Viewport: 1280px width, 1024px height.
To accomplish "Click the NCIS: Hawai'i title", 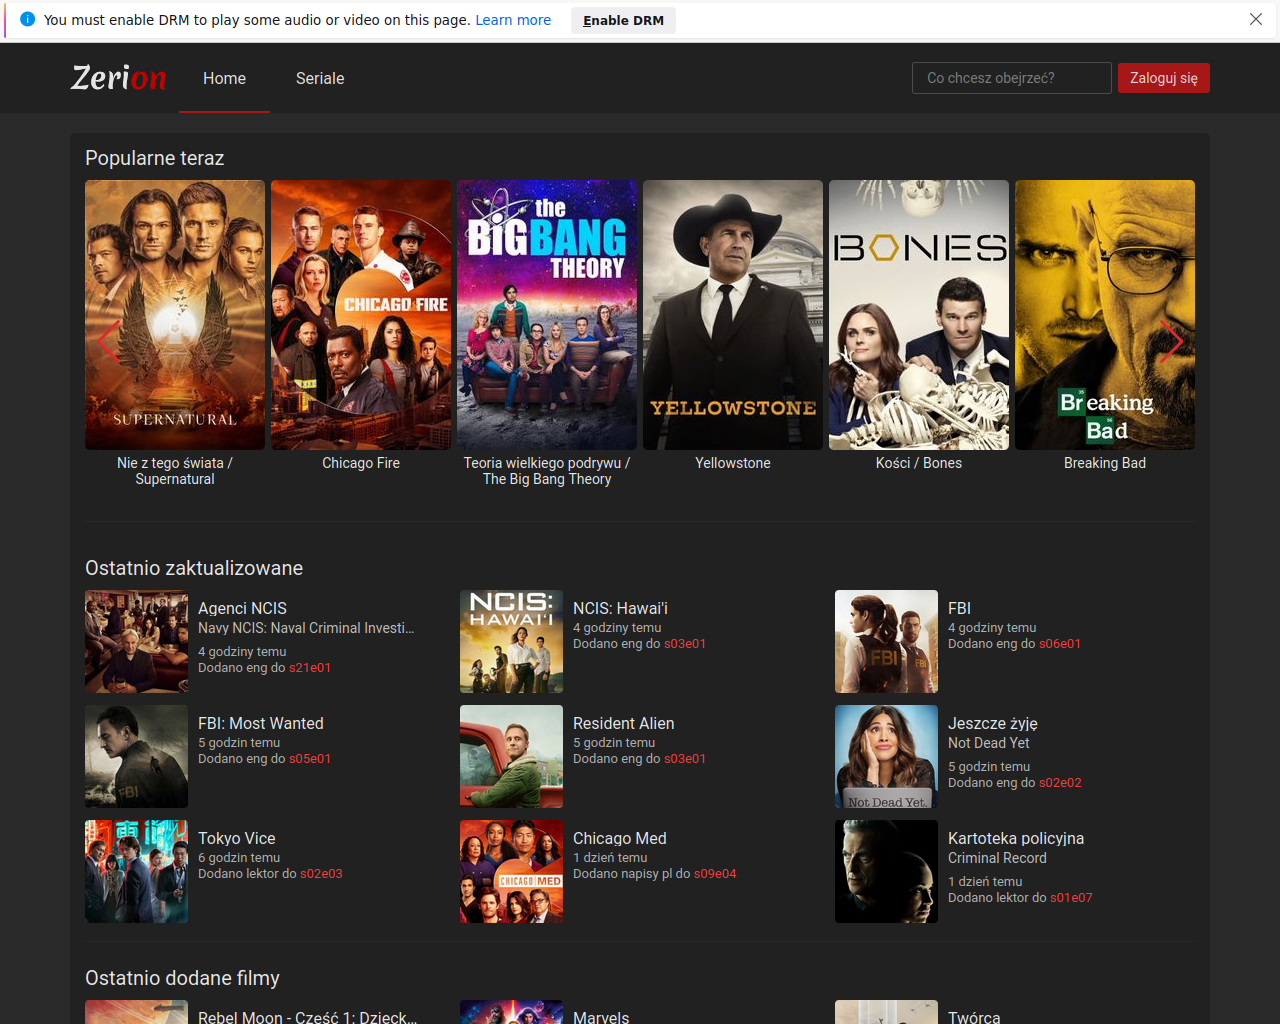I will click(x=620, y=608).
